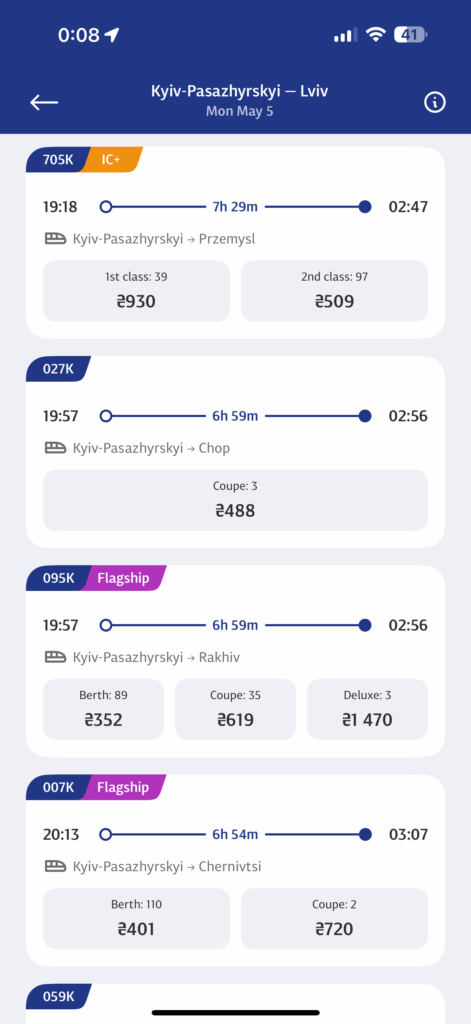Select 2nd class ticket for ₴509
This screenshot has width=471, height=1024.
point(334,291)
